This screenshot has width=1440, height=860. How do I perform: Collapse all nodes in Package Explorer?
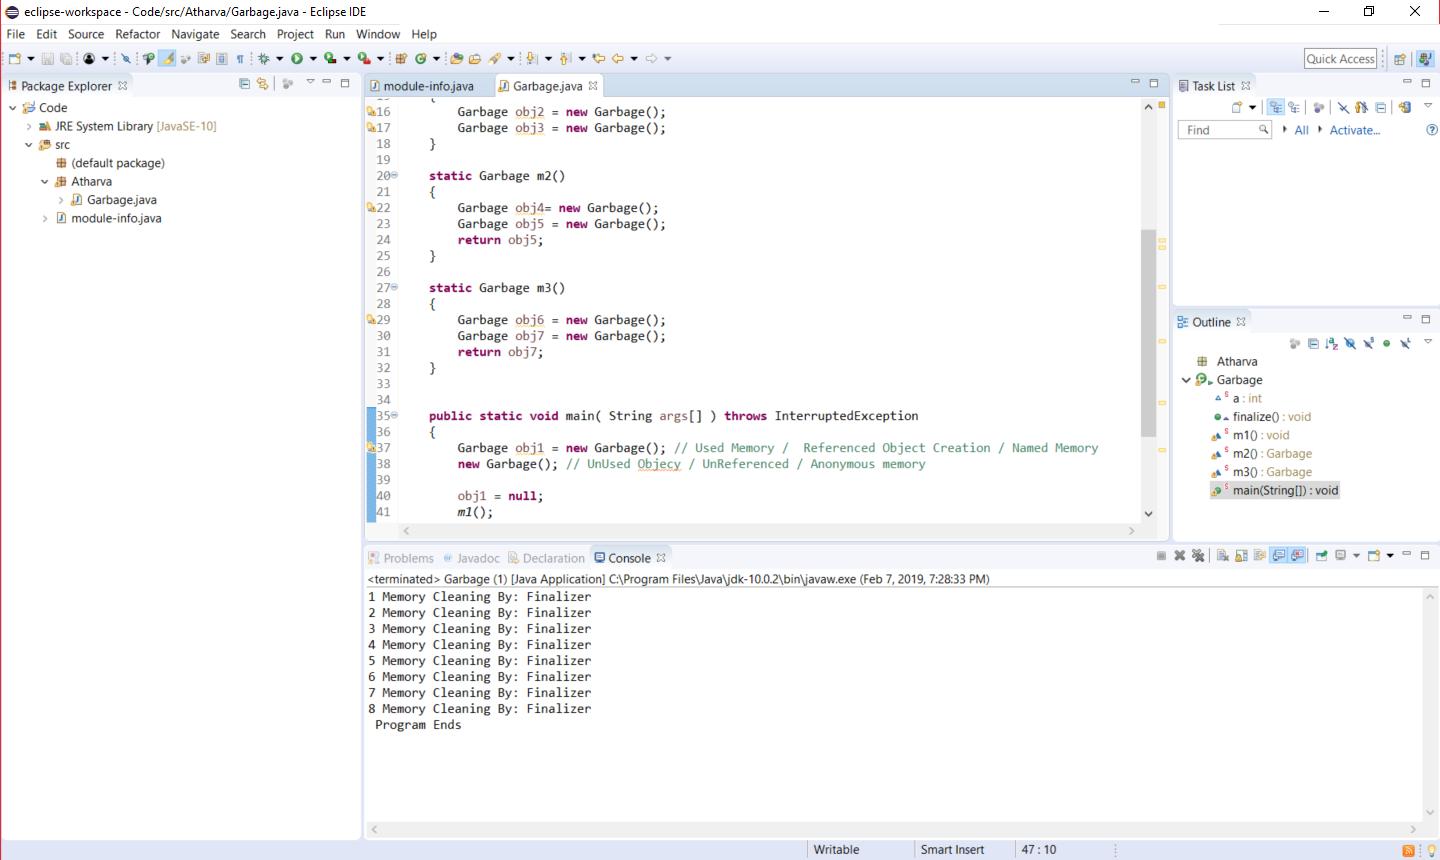click(x=245, y=84)
